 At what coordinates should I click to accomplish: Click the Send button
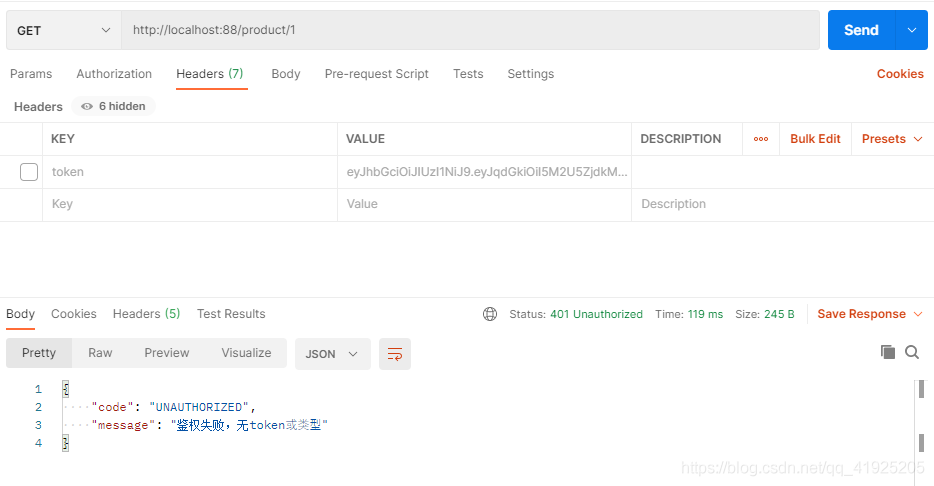pos(861,30)
